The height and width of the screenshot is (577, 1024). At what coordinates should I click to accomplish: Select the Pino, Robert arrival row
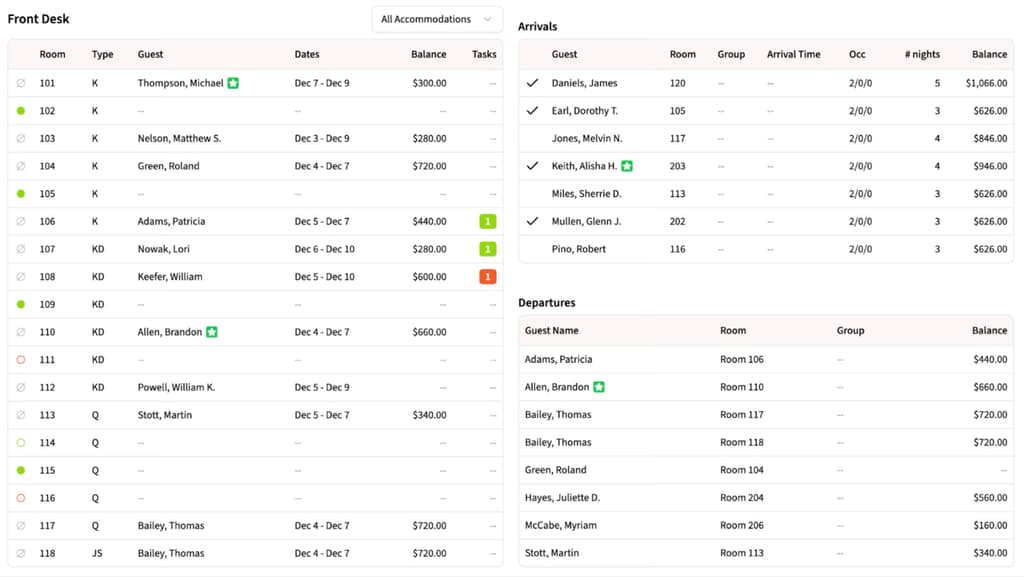pos(579,249)
